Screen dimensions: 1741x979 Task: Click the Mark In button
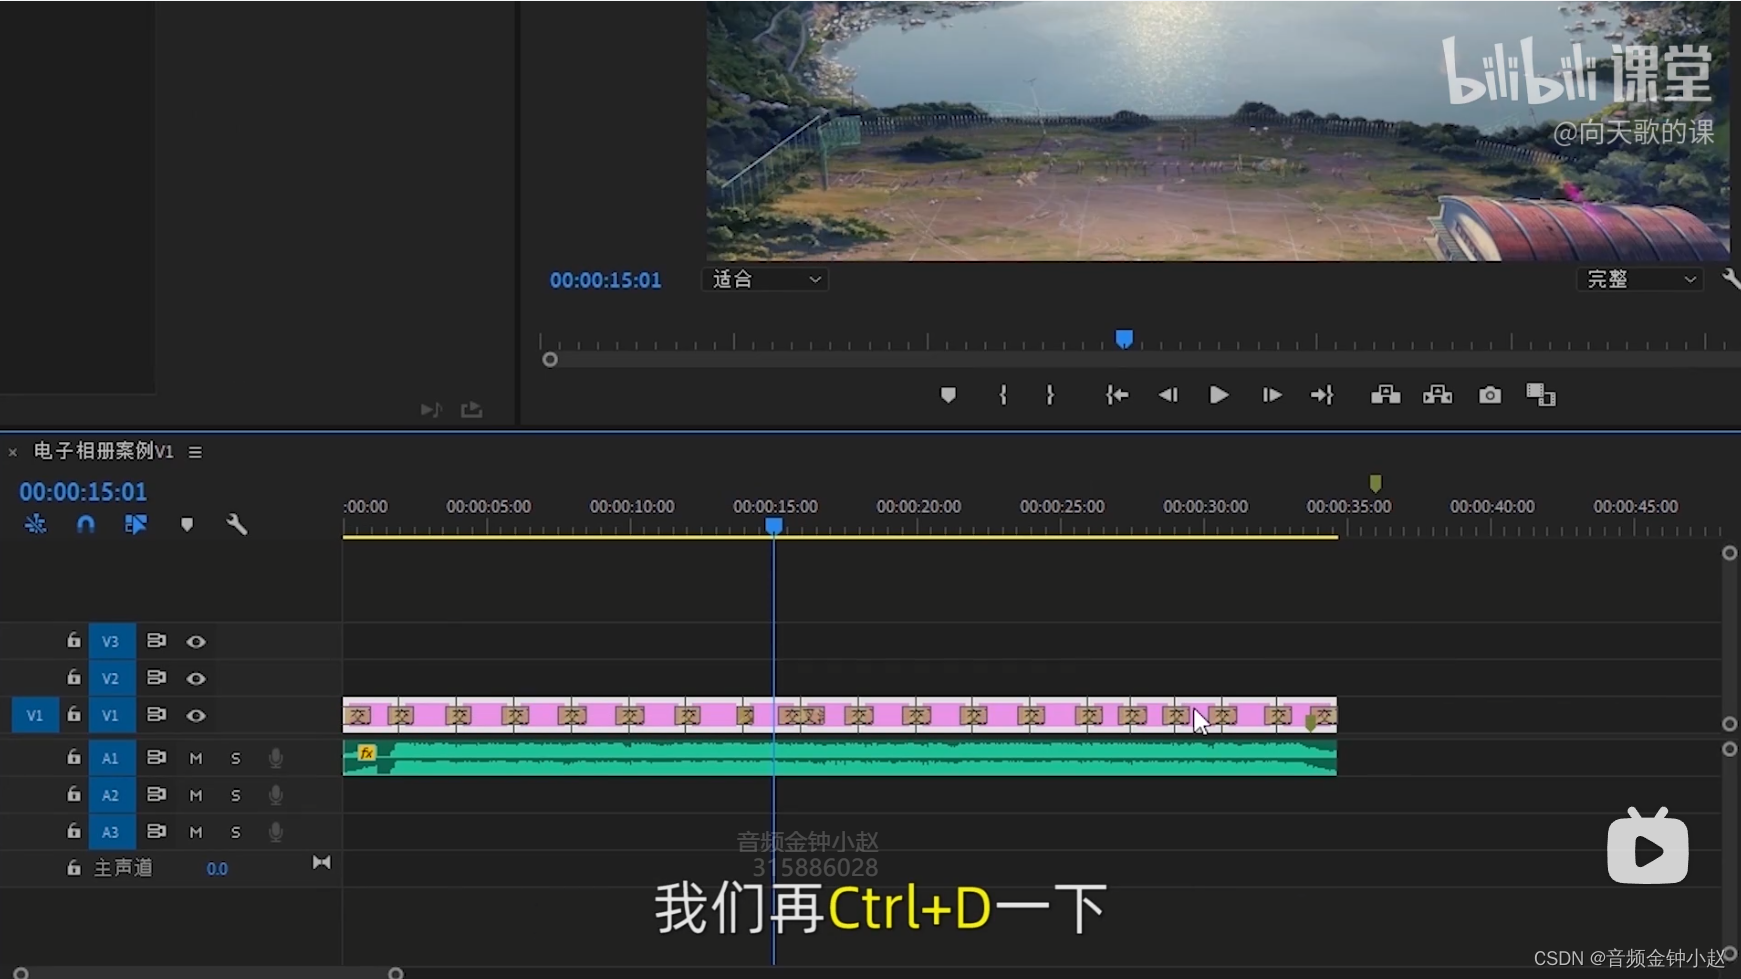point(1002,395)
